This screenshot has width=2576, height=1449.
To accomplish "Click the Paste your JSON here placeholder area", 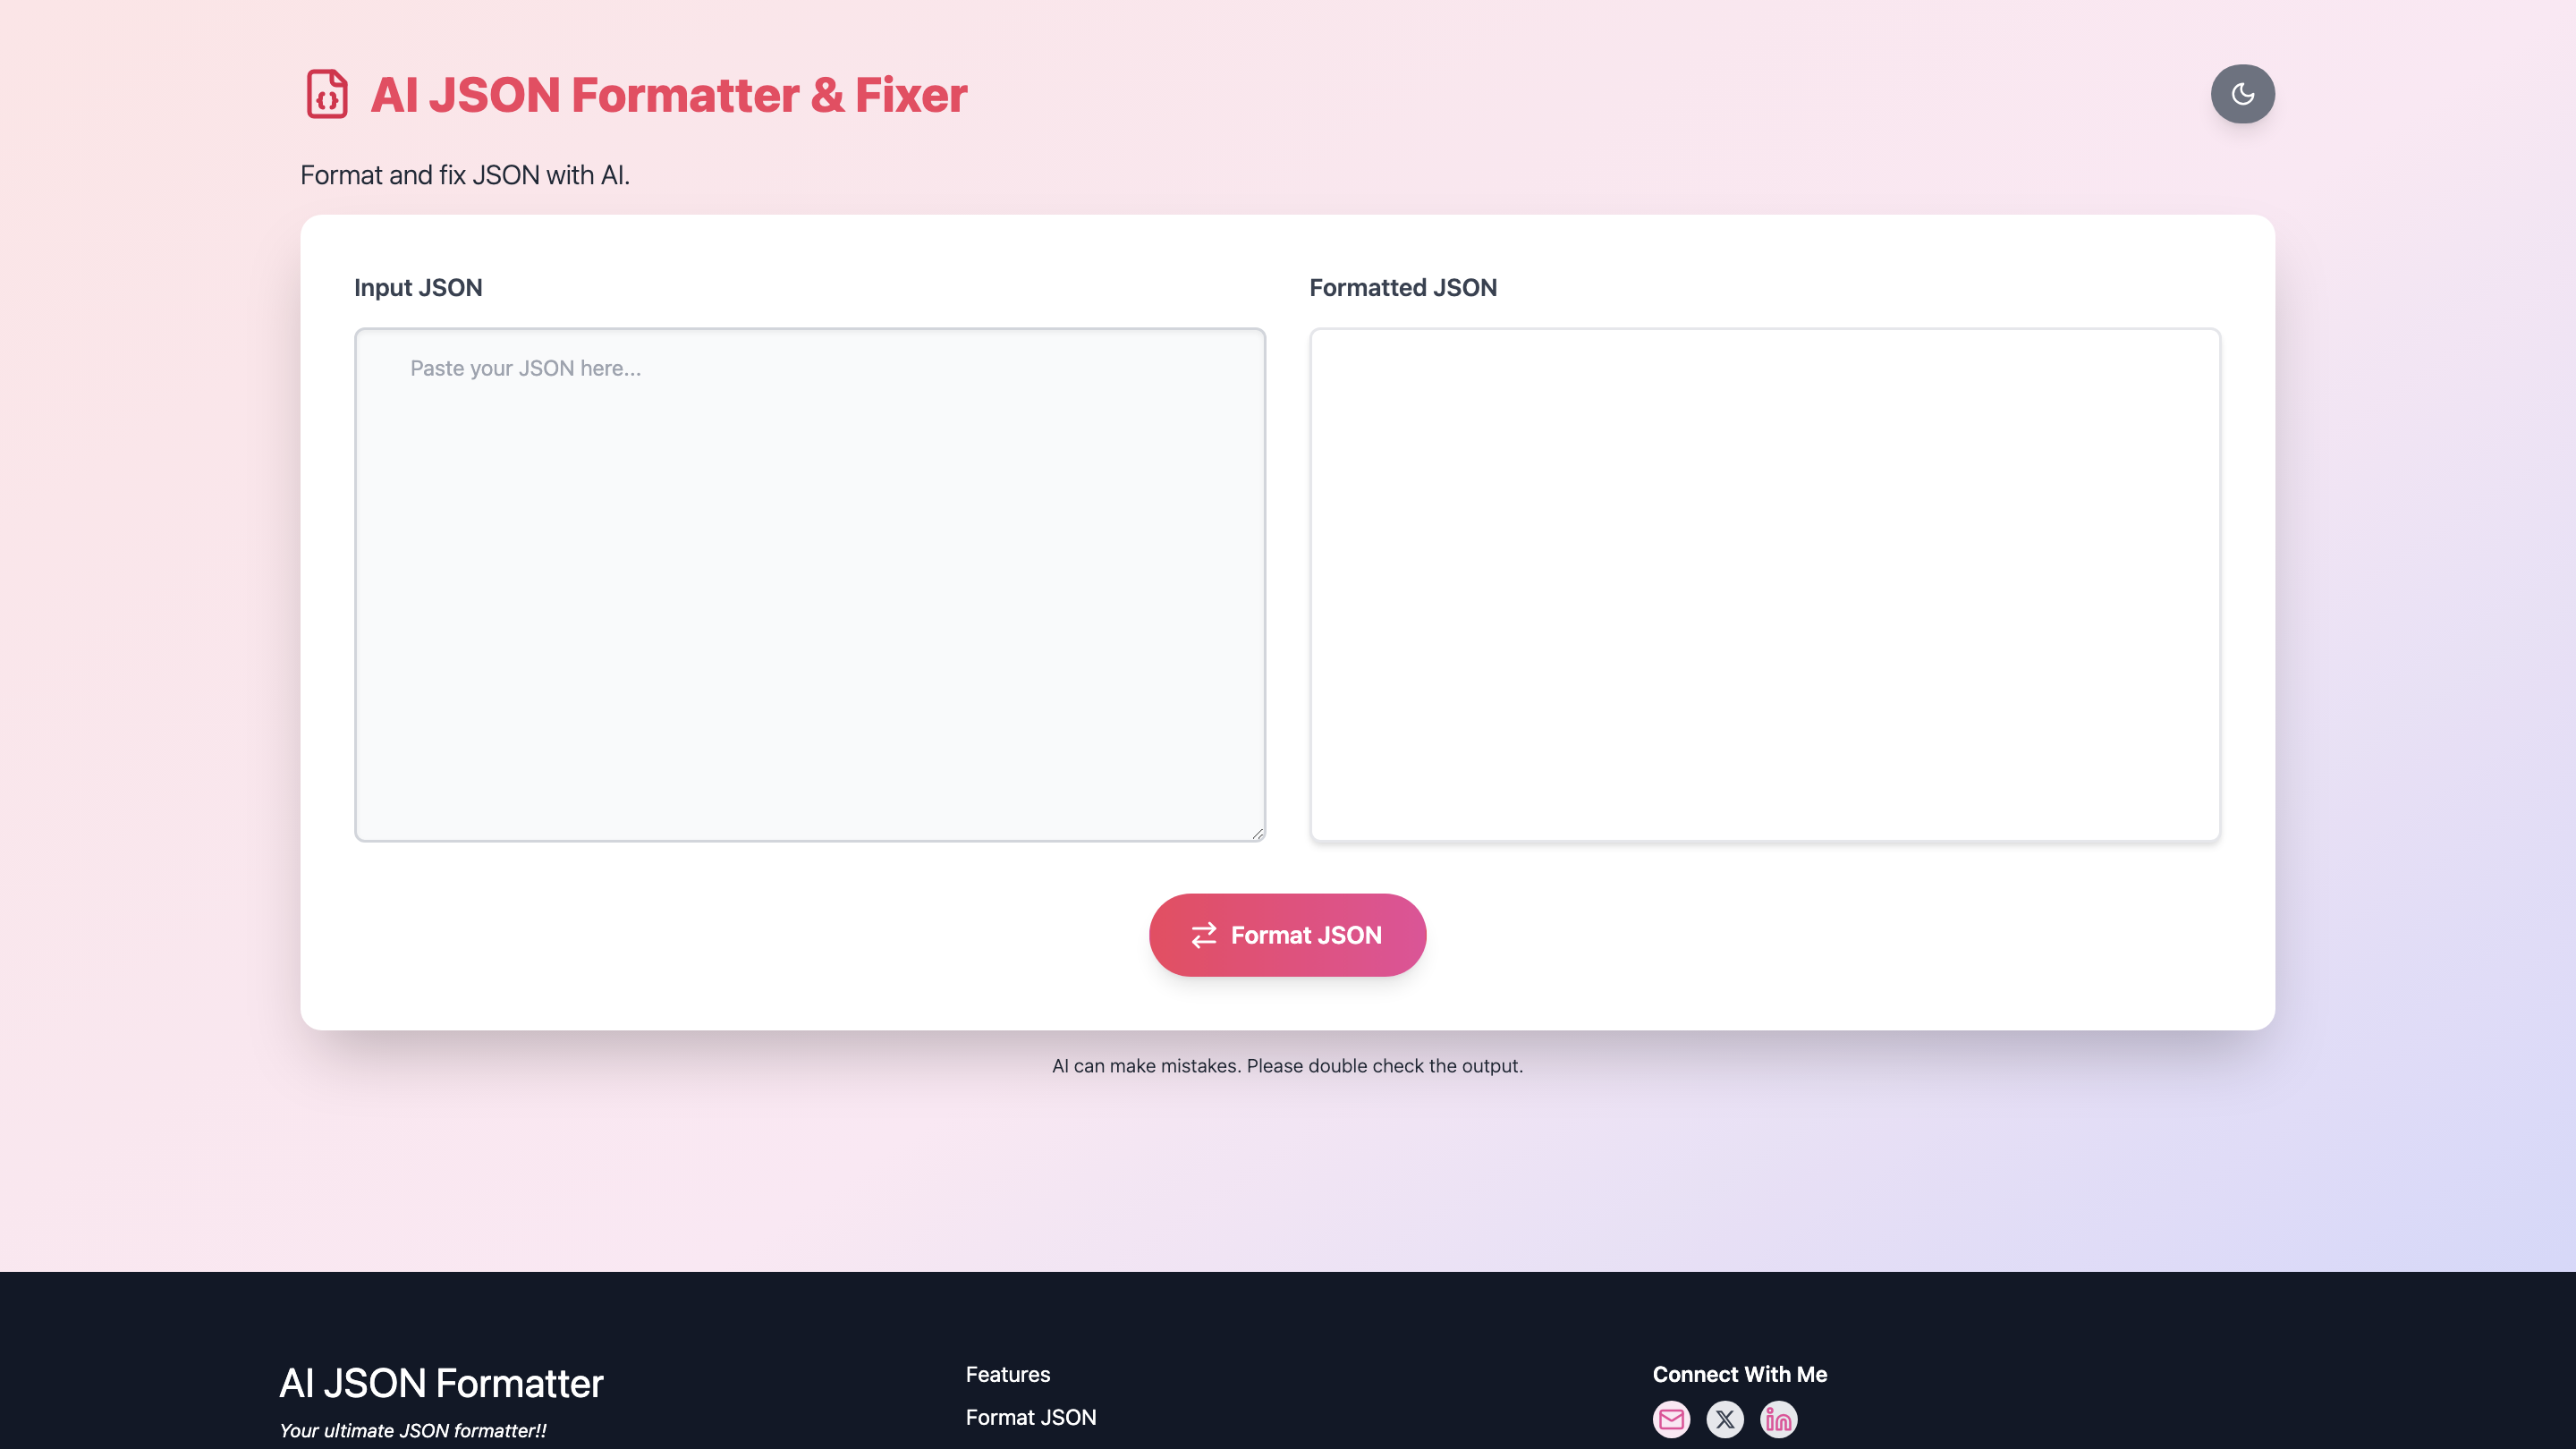I will (x=525, y=368).
